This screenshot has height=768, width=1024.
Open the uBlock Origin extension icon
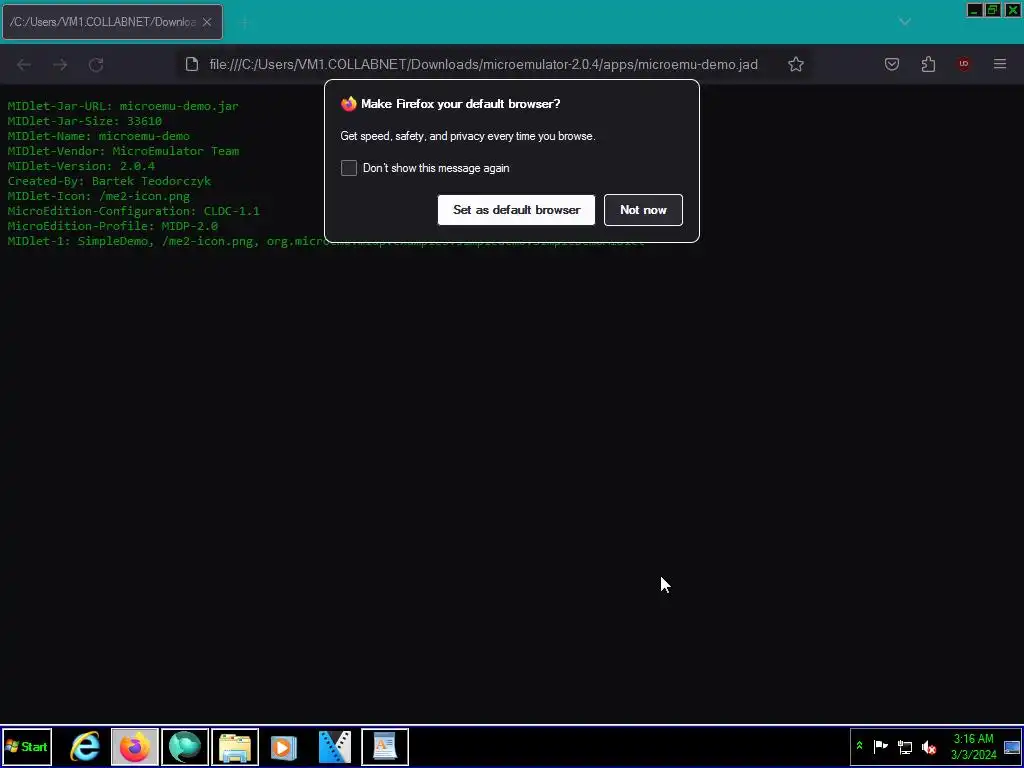click(964, 64)
